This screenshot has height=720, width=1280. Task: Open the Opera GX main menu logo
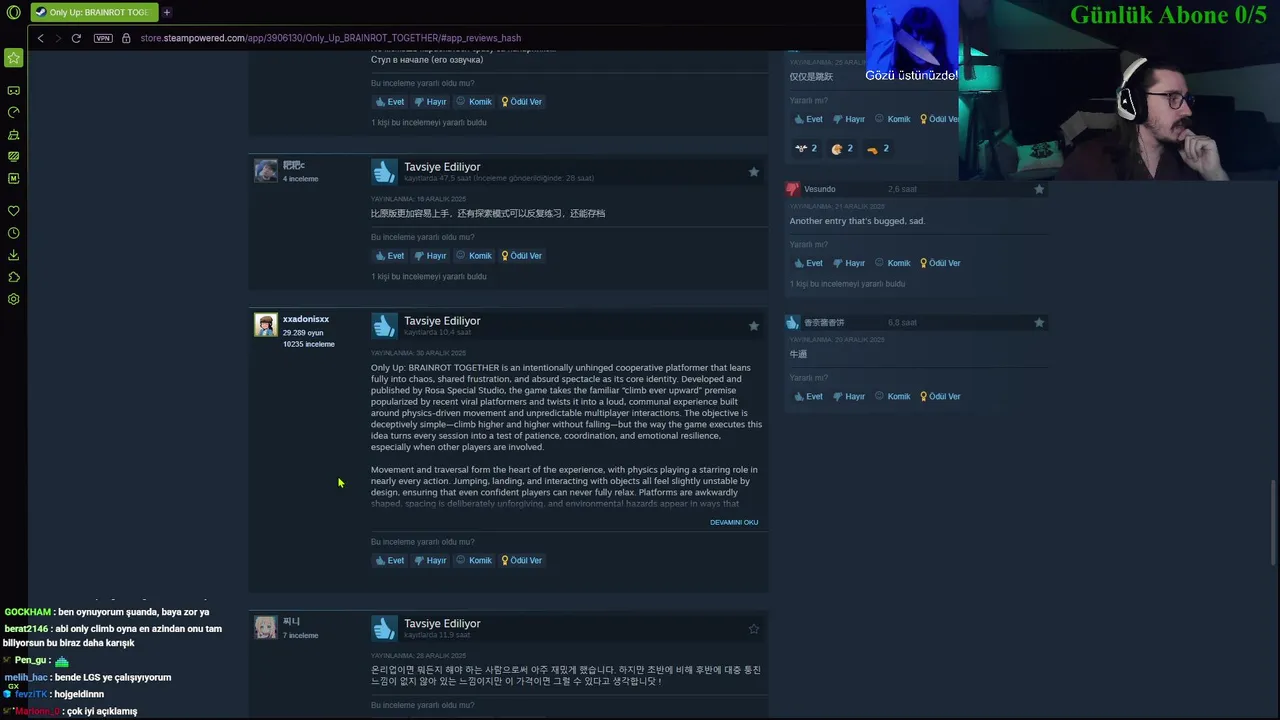13,12
